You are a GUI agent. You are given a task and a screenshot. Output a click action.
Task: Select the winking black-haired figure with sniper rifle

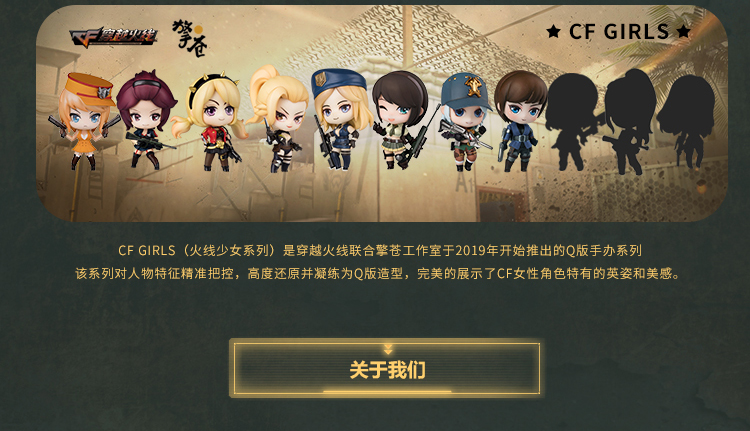[402, 120]
